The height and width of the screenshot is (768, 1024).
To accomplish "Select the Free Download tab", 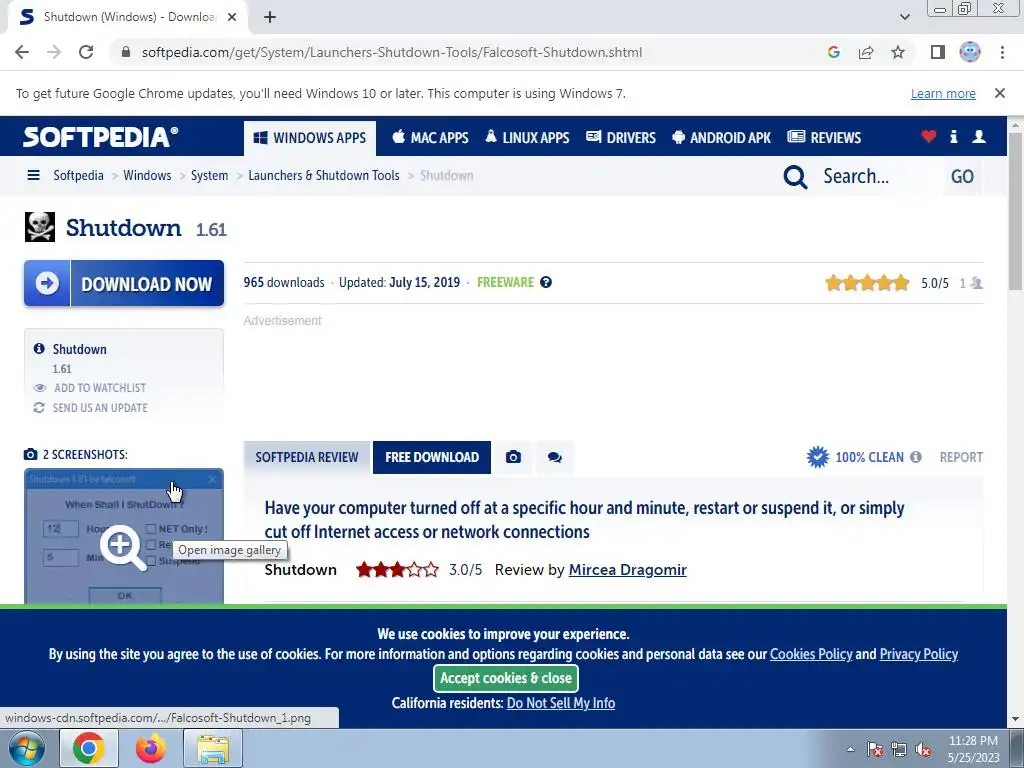I will click(x=432, y=457).
